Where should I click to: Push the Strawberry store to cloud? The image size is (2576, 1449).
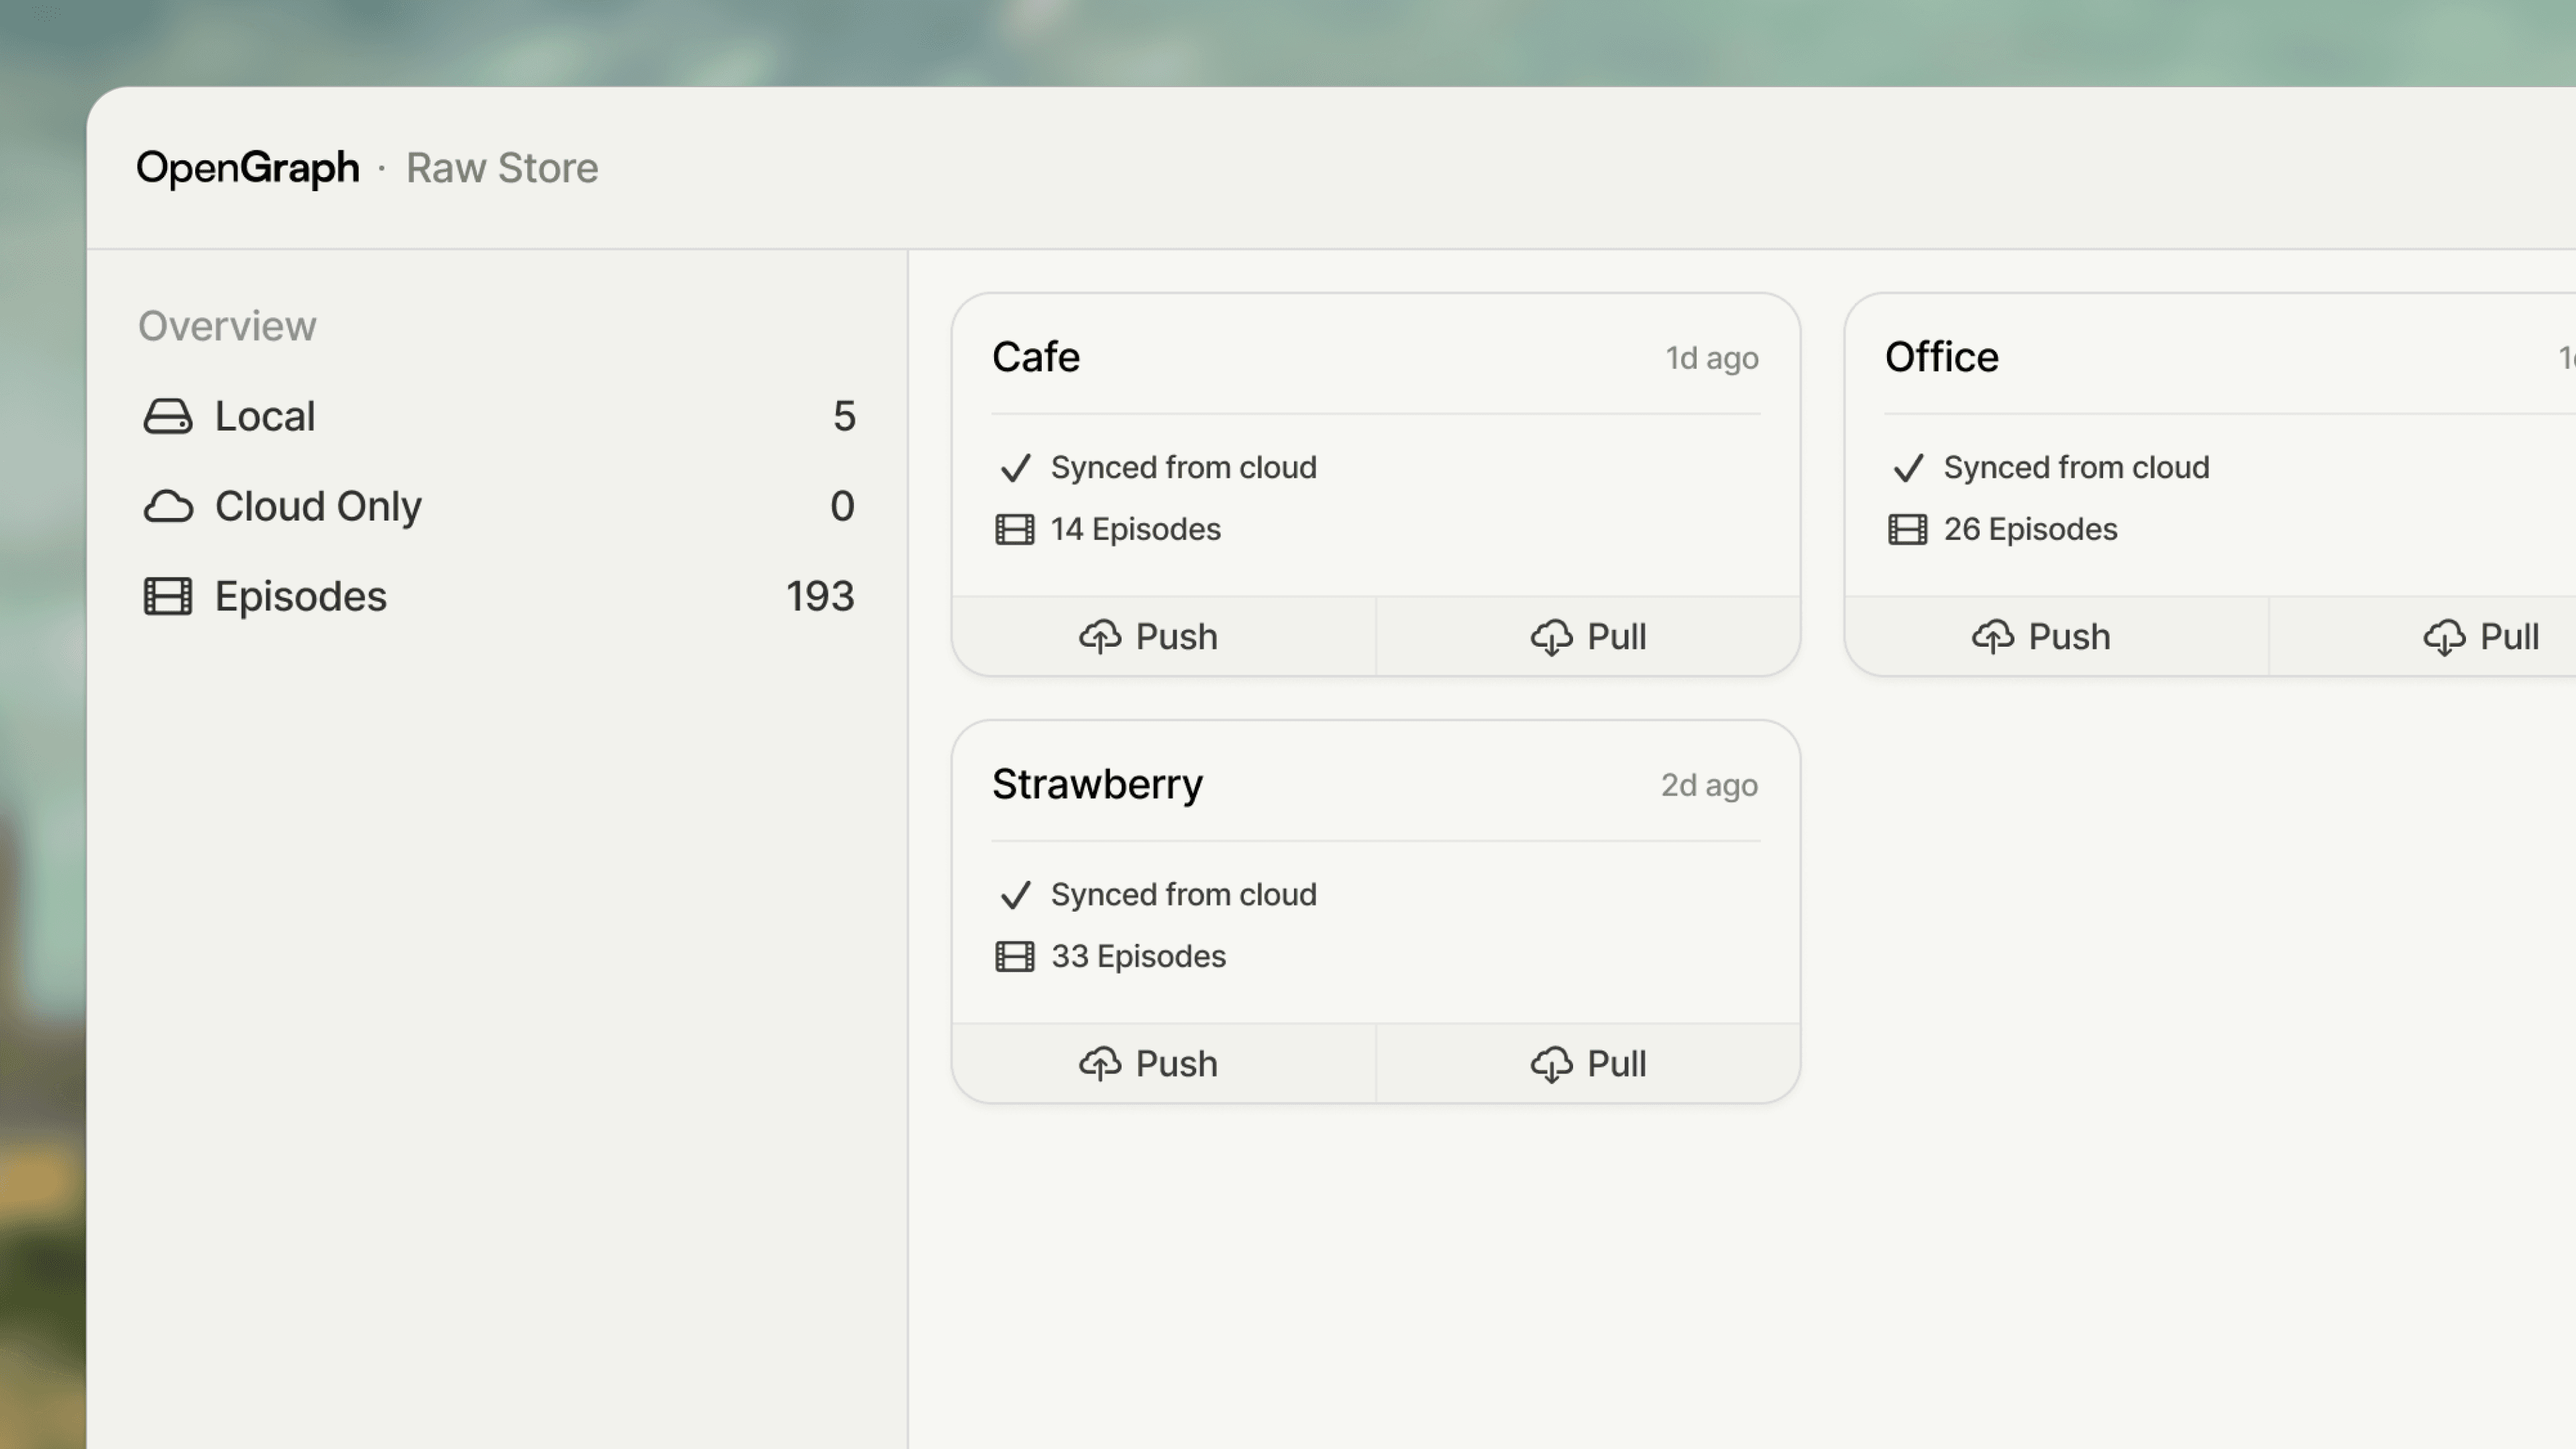1148,1064
